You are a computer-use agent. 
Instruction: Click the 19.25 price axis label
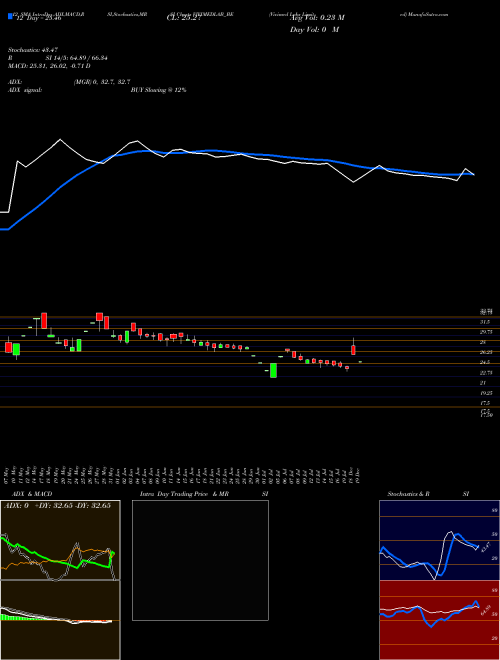click(486, 393)
